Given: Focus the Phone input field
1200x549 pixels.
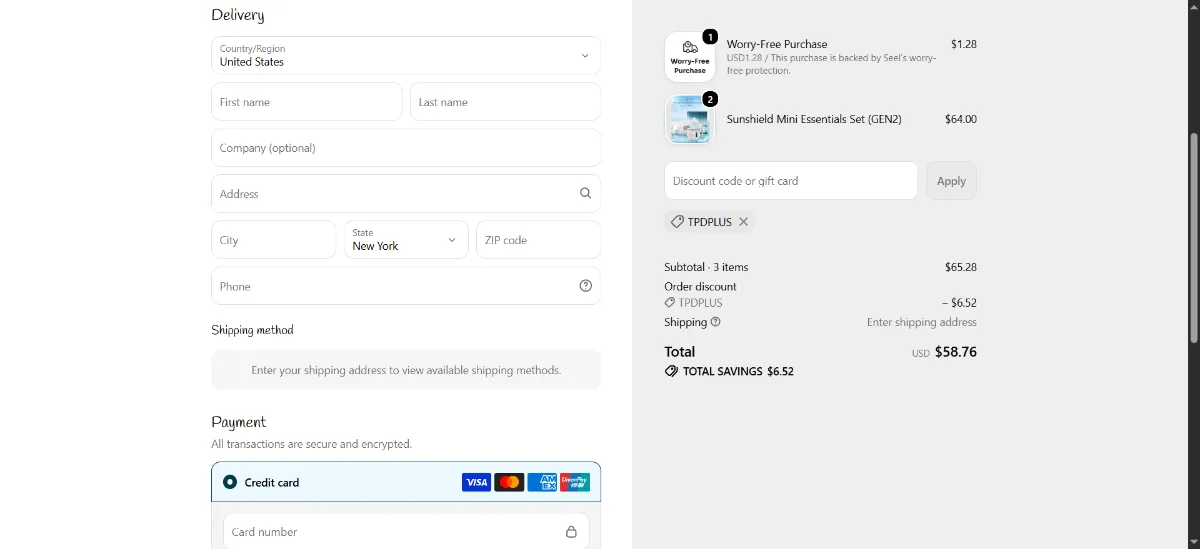Looking at the screenshot, I should [406, 286].
